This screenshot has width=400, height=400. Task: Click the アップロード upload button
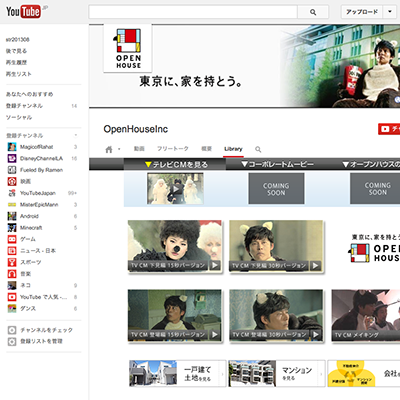pyautogui.click(x=362, y=12)
